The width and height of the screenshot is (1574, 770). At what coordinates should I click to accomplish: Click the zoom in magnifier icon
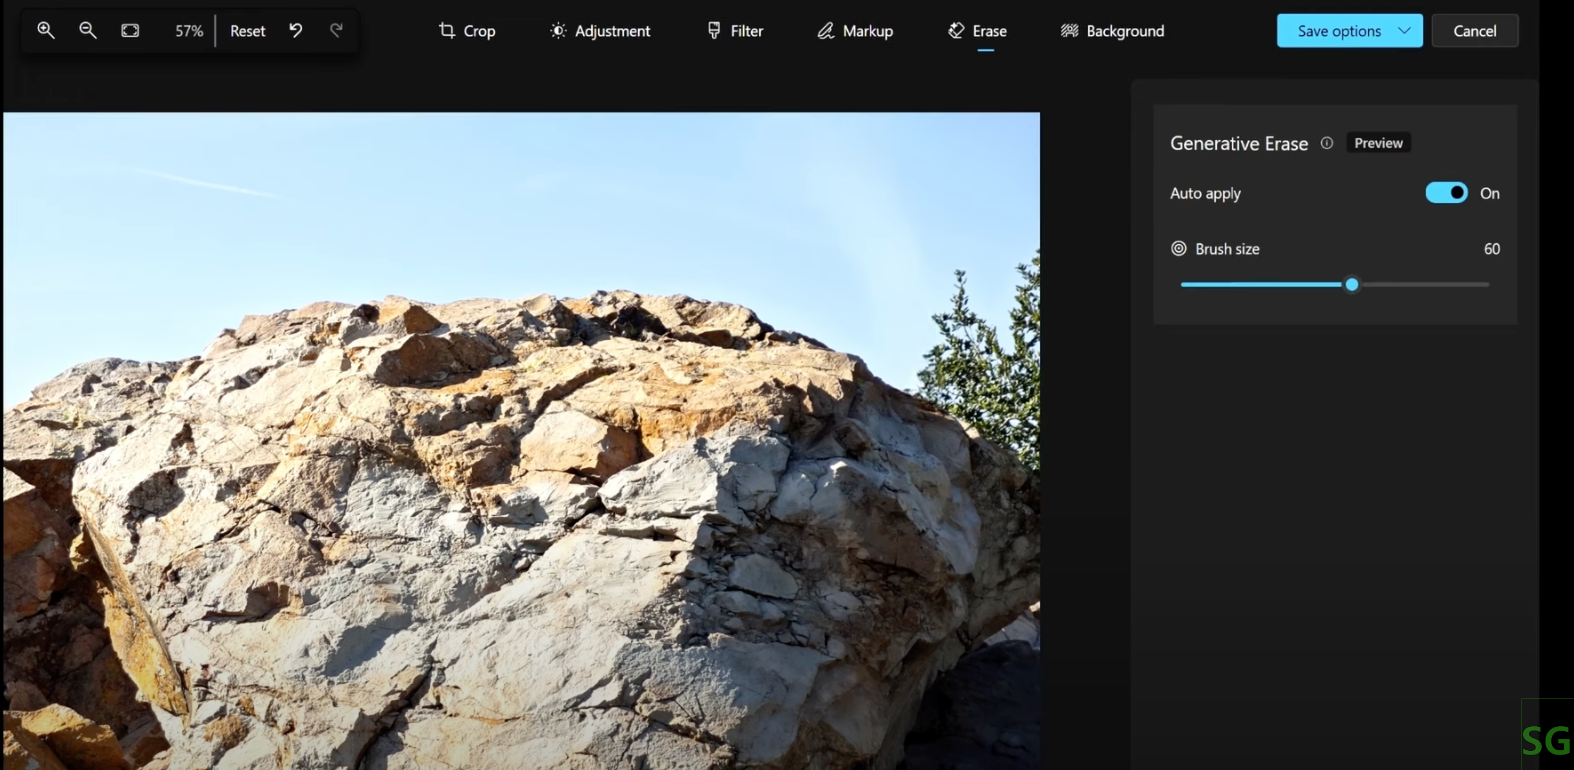tap(46, 30)
